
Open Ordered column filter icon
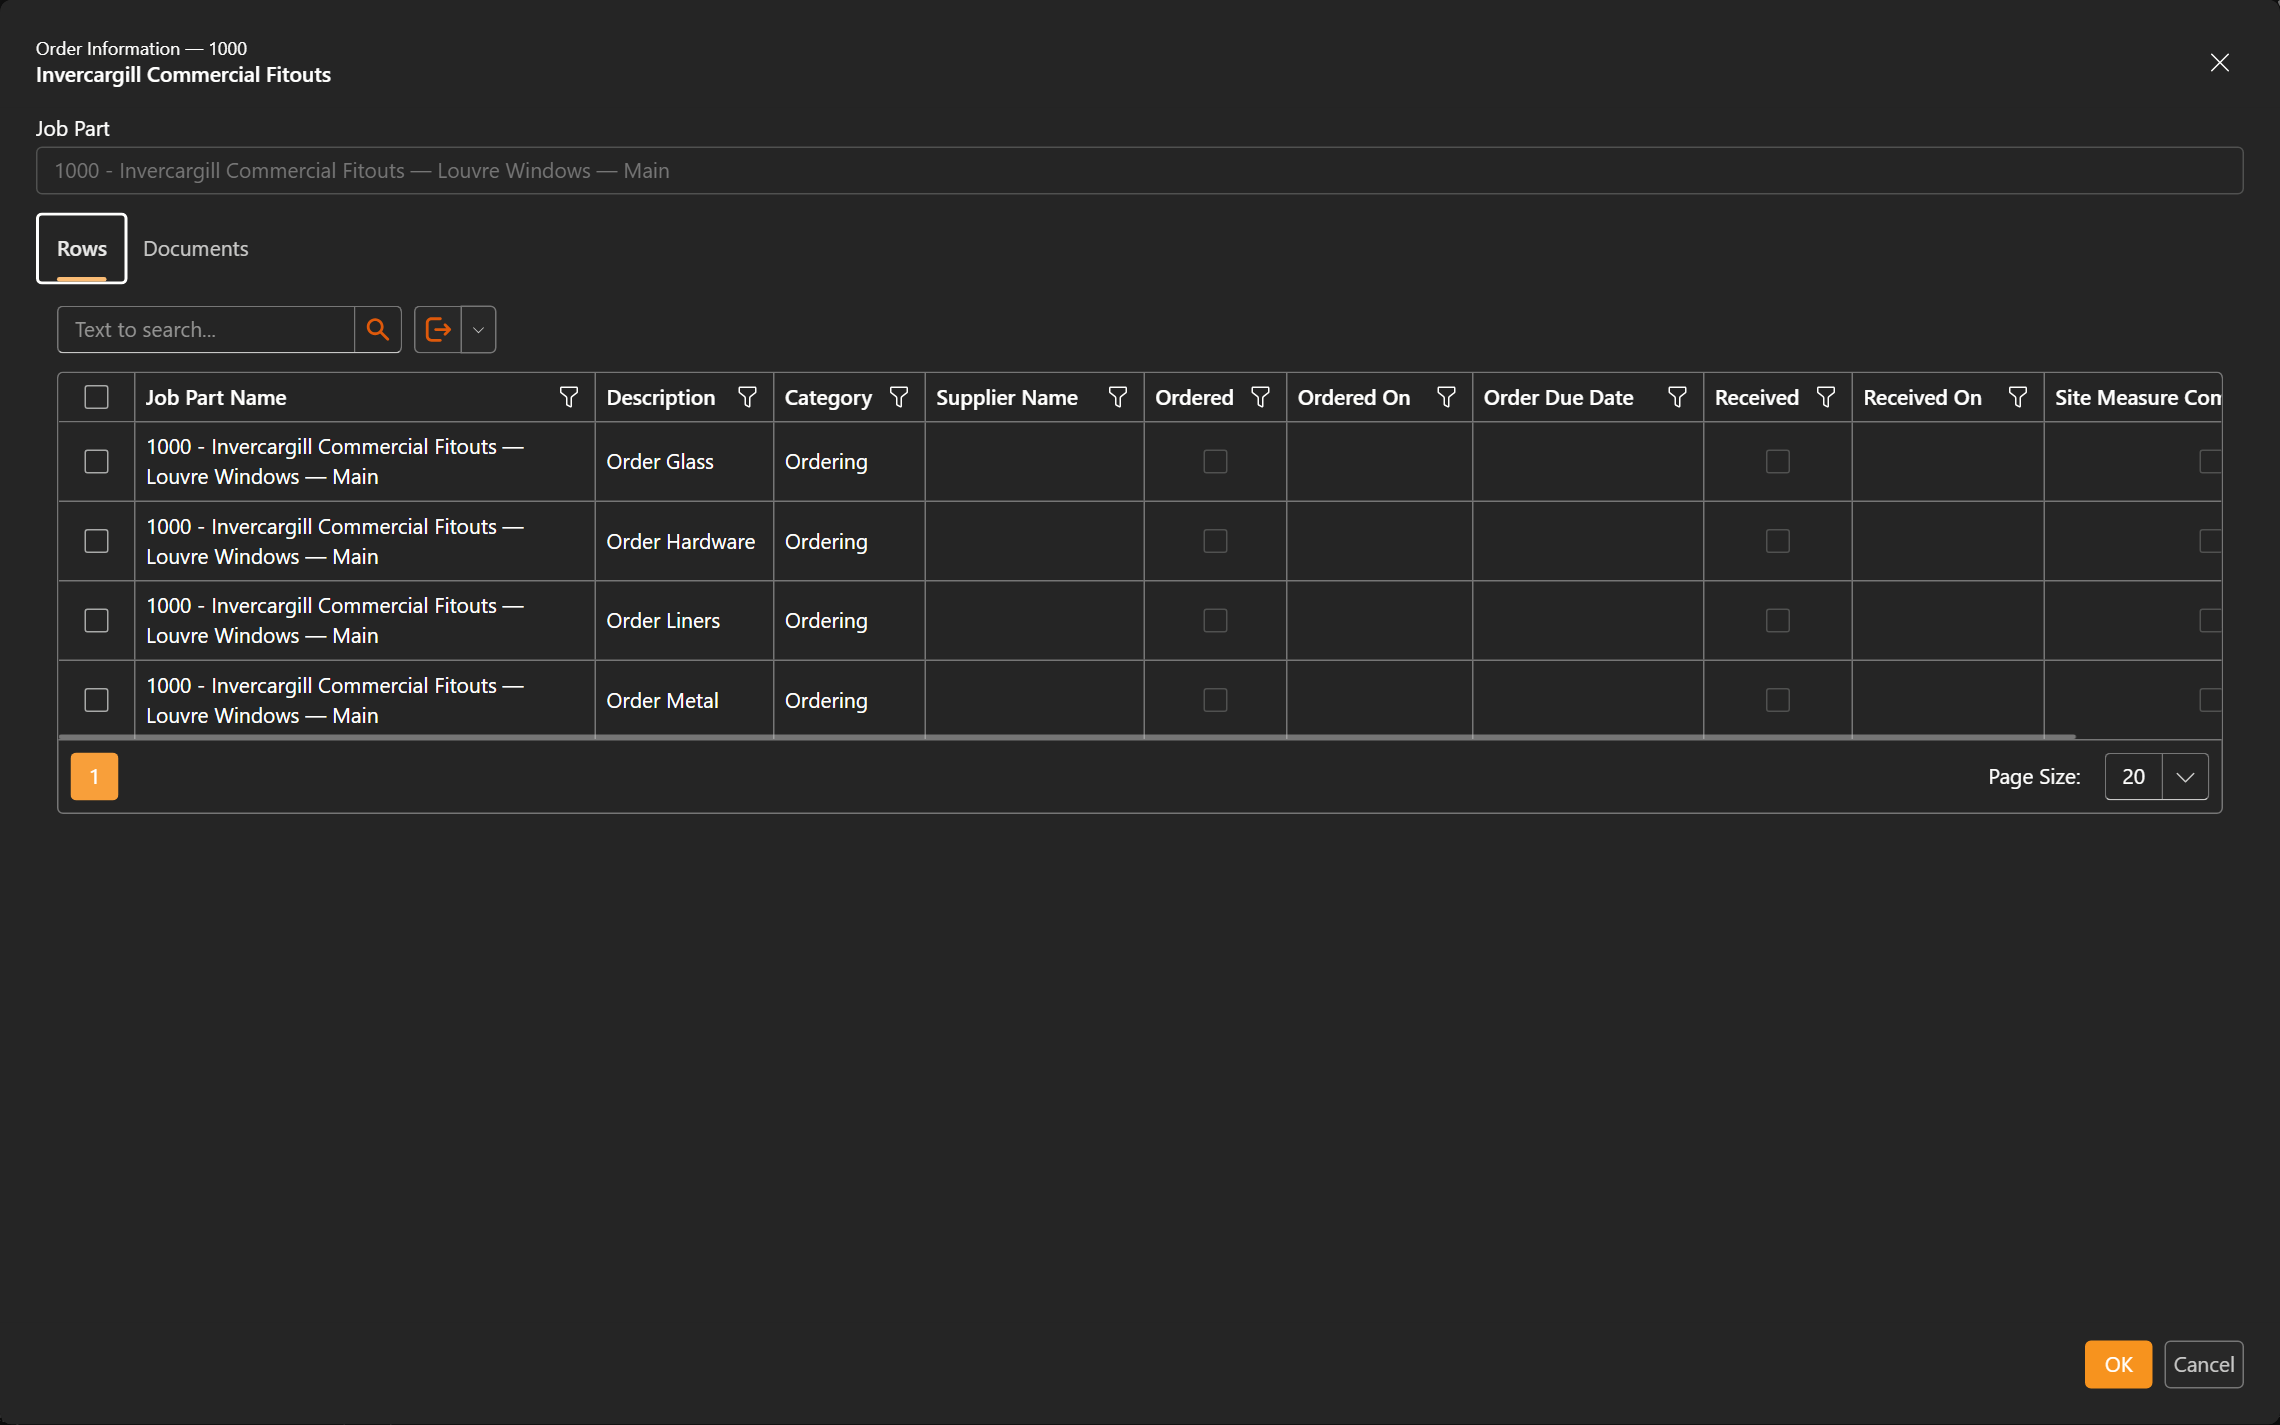click(x=1261, y=397)
